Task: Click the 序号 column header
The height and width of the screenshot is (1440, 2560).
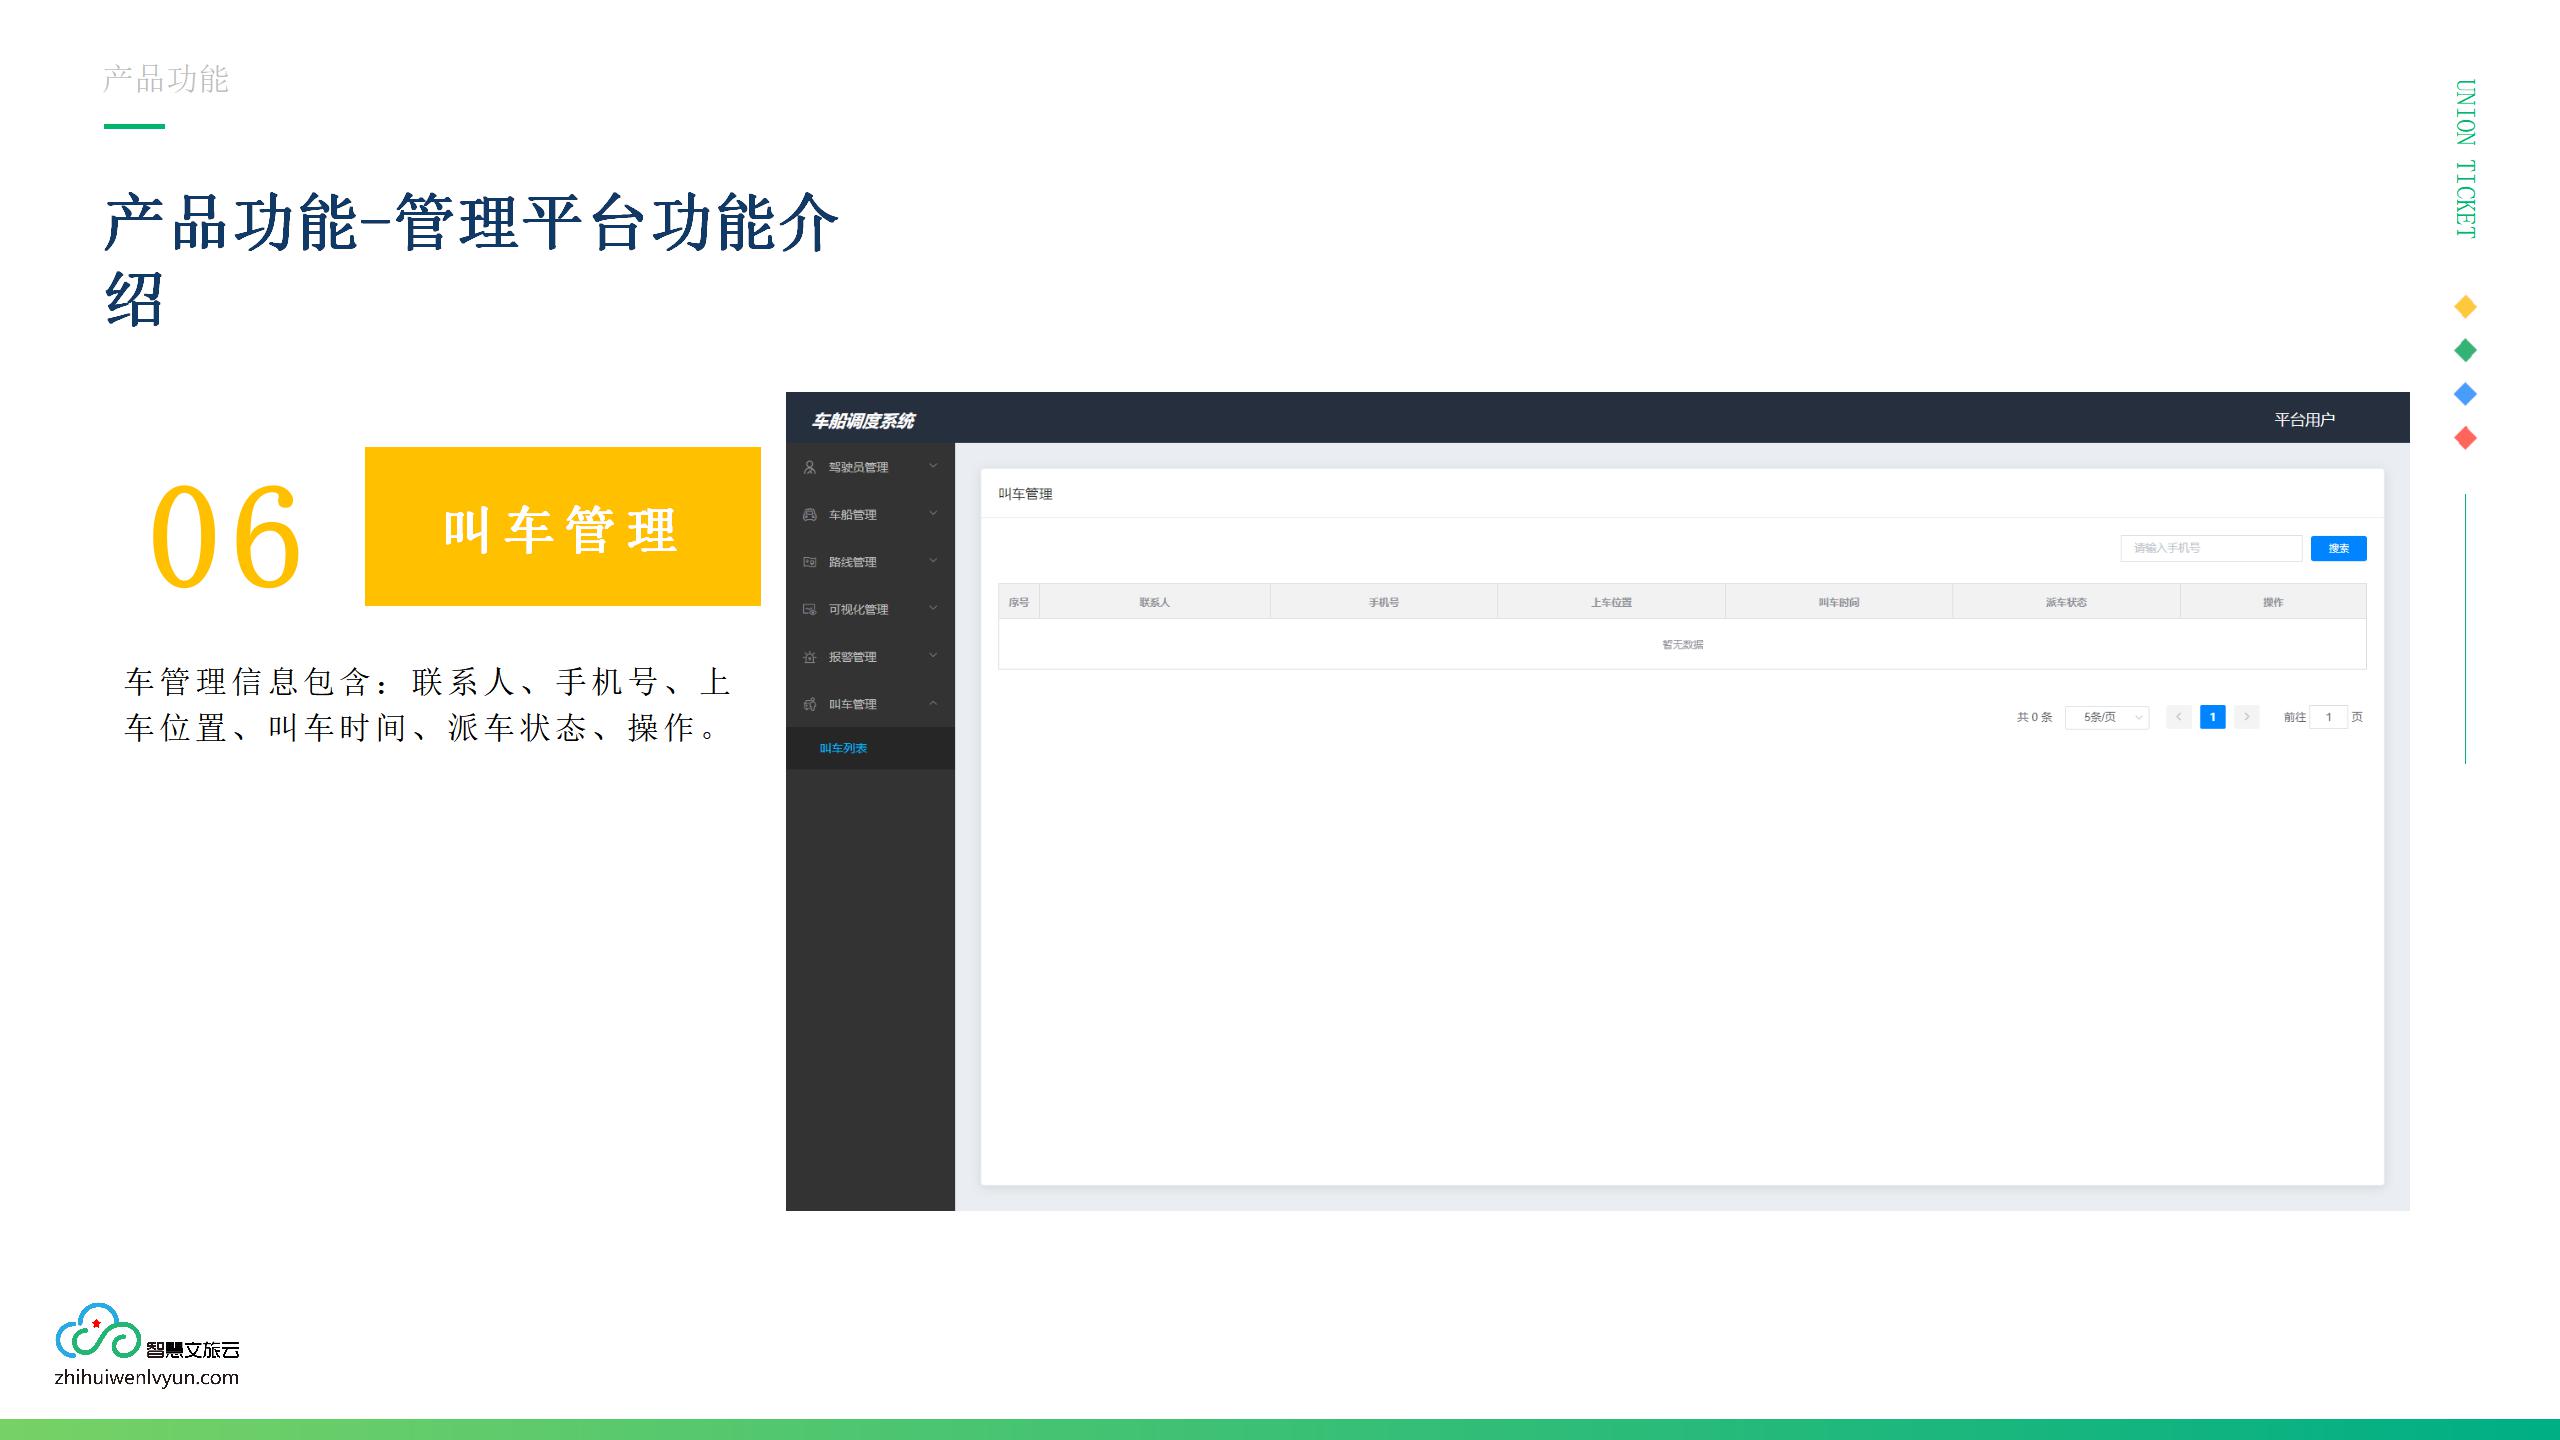Action: pos(1019,602)
